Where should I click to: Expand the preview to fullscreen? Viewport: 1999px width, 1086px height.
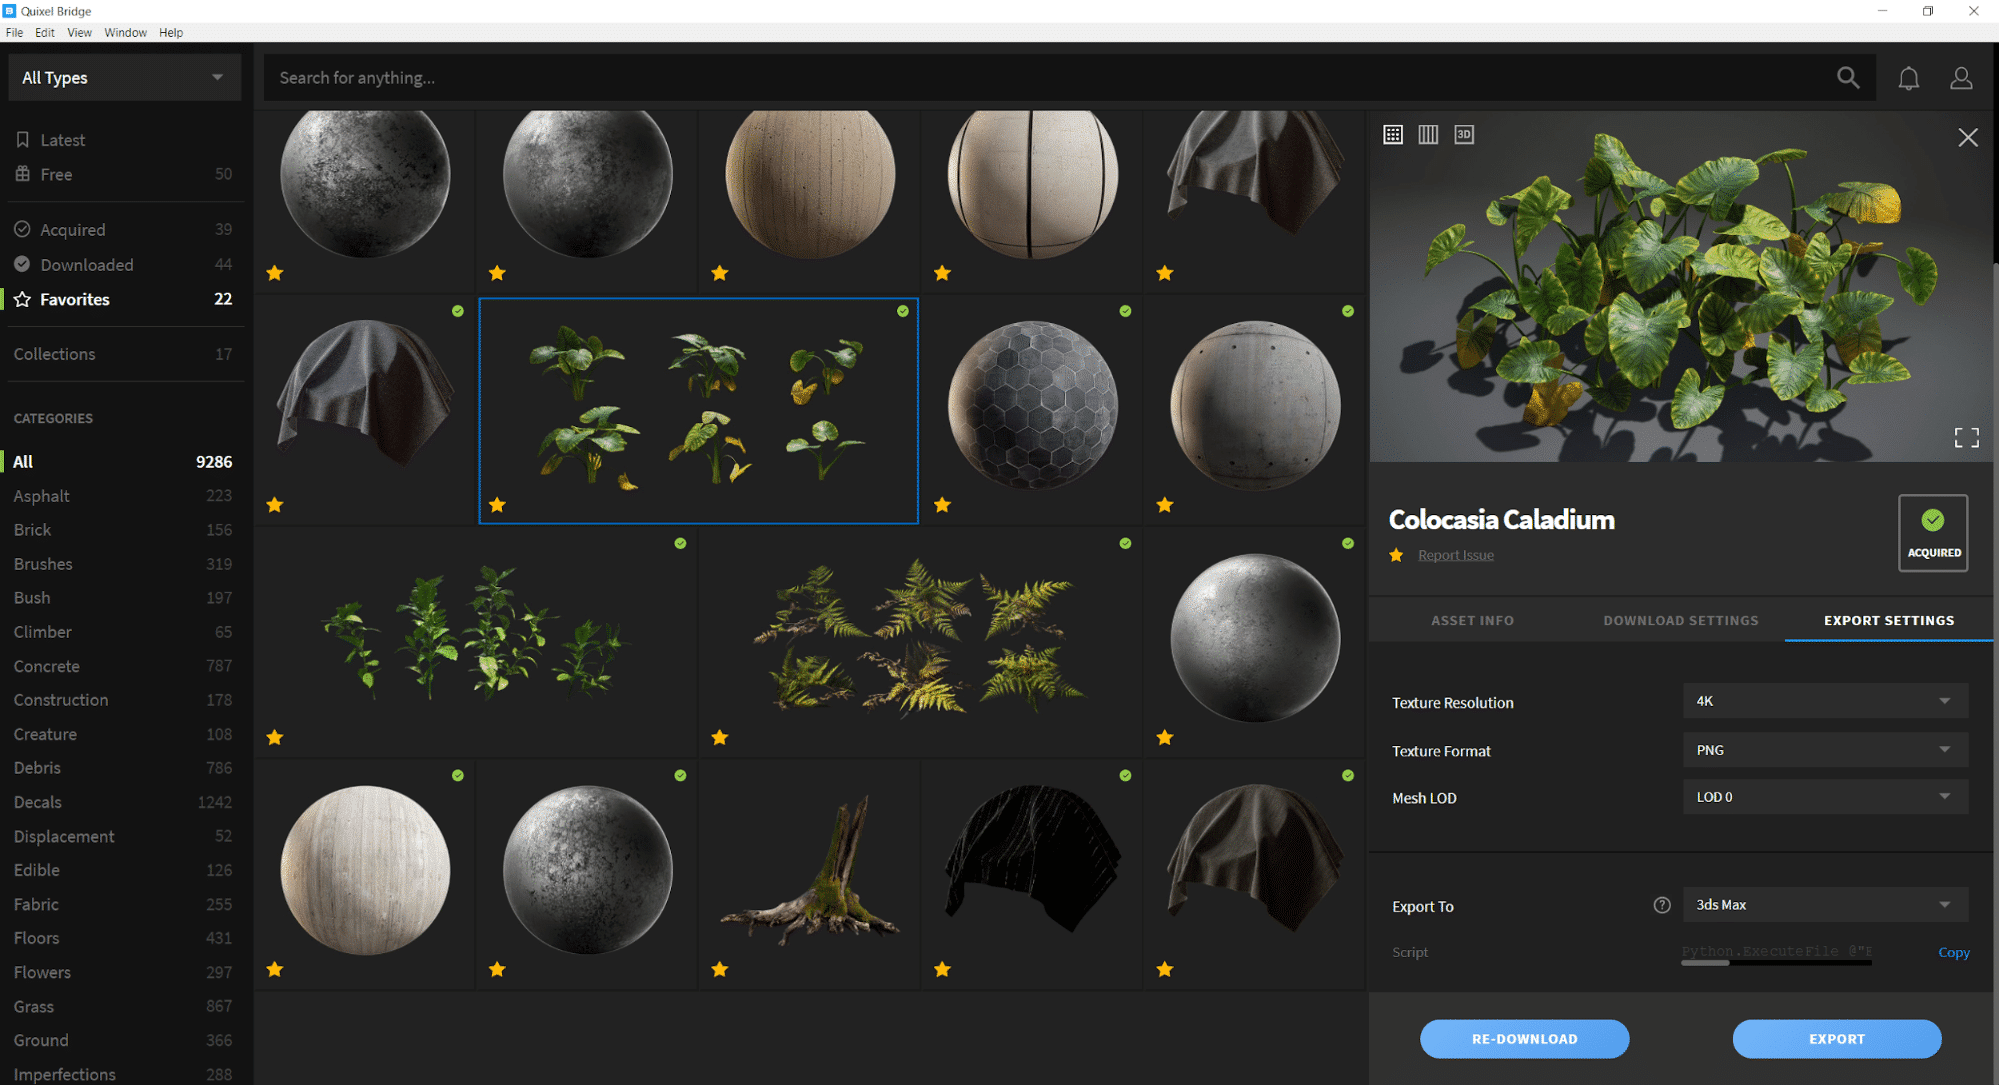pos(1966,437)
